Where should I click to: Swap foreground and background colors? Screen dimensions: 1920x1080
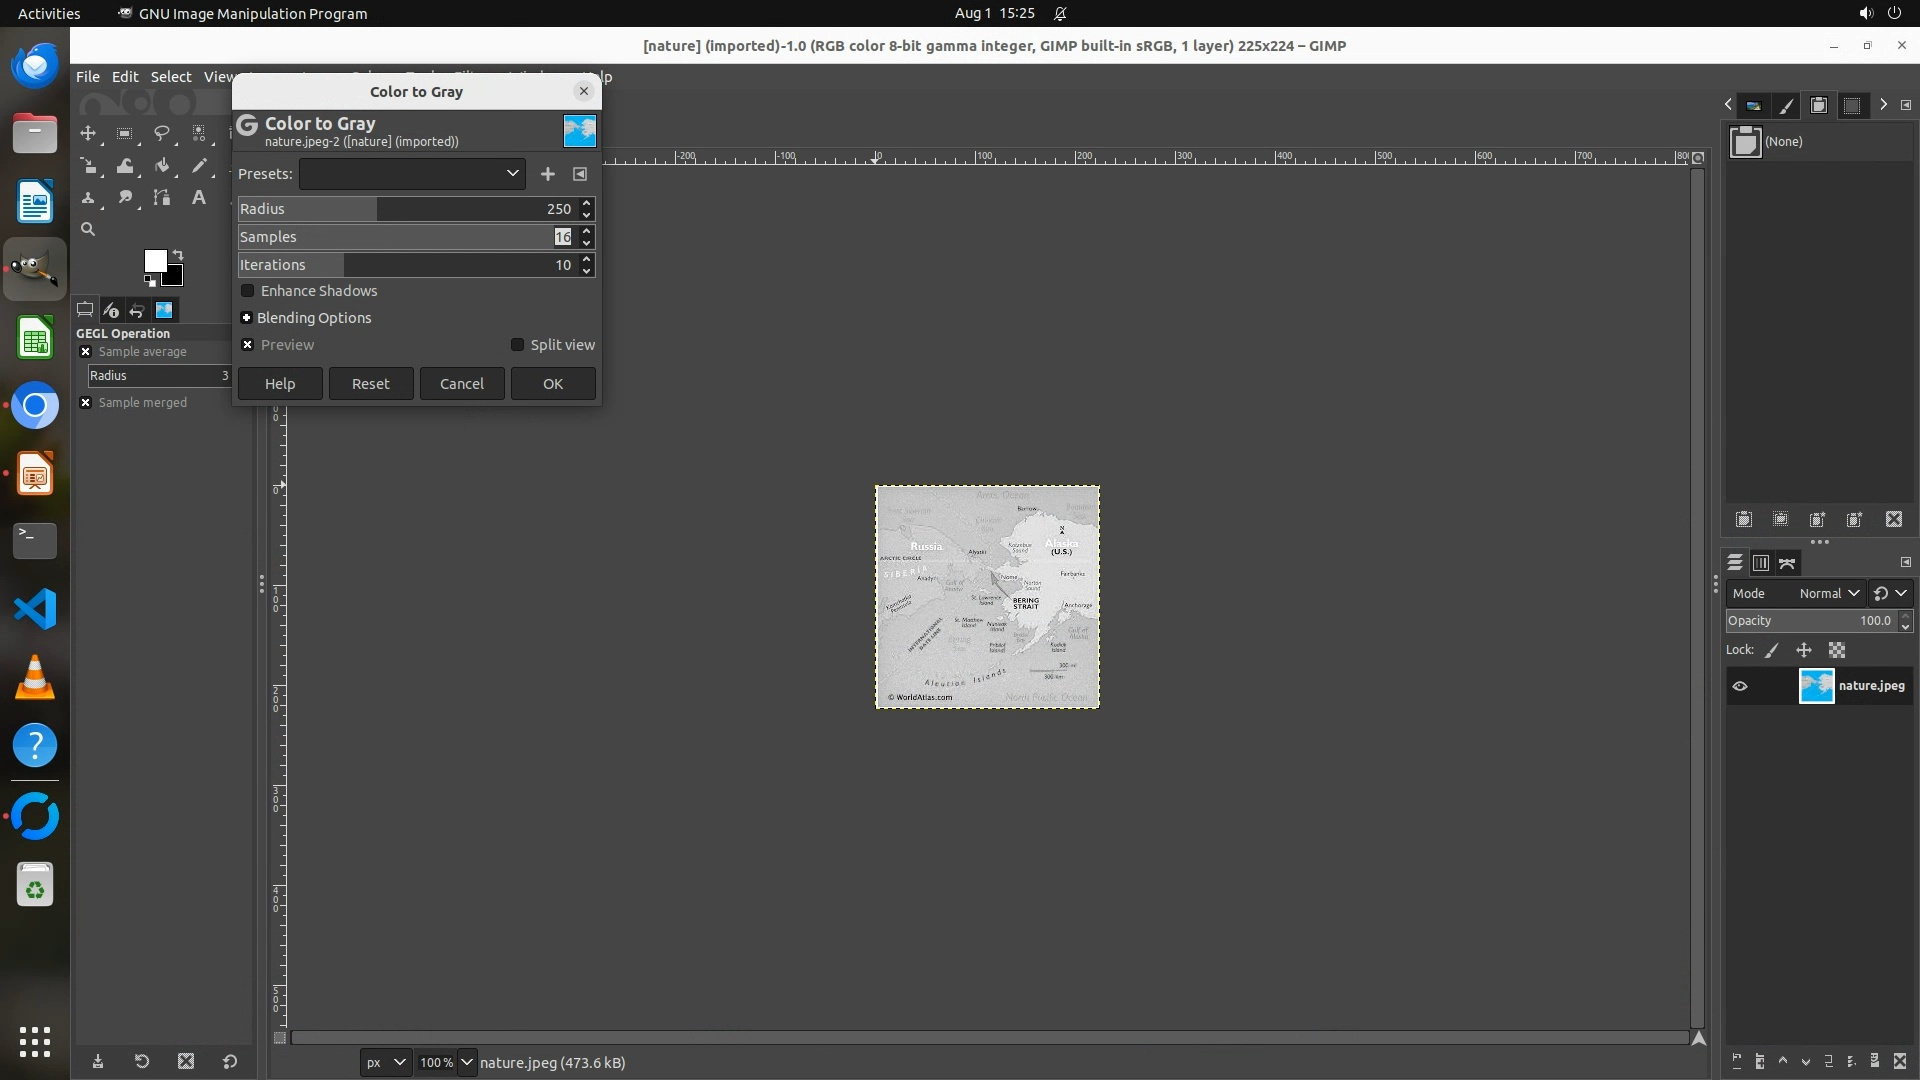click(x=178, y=254)
